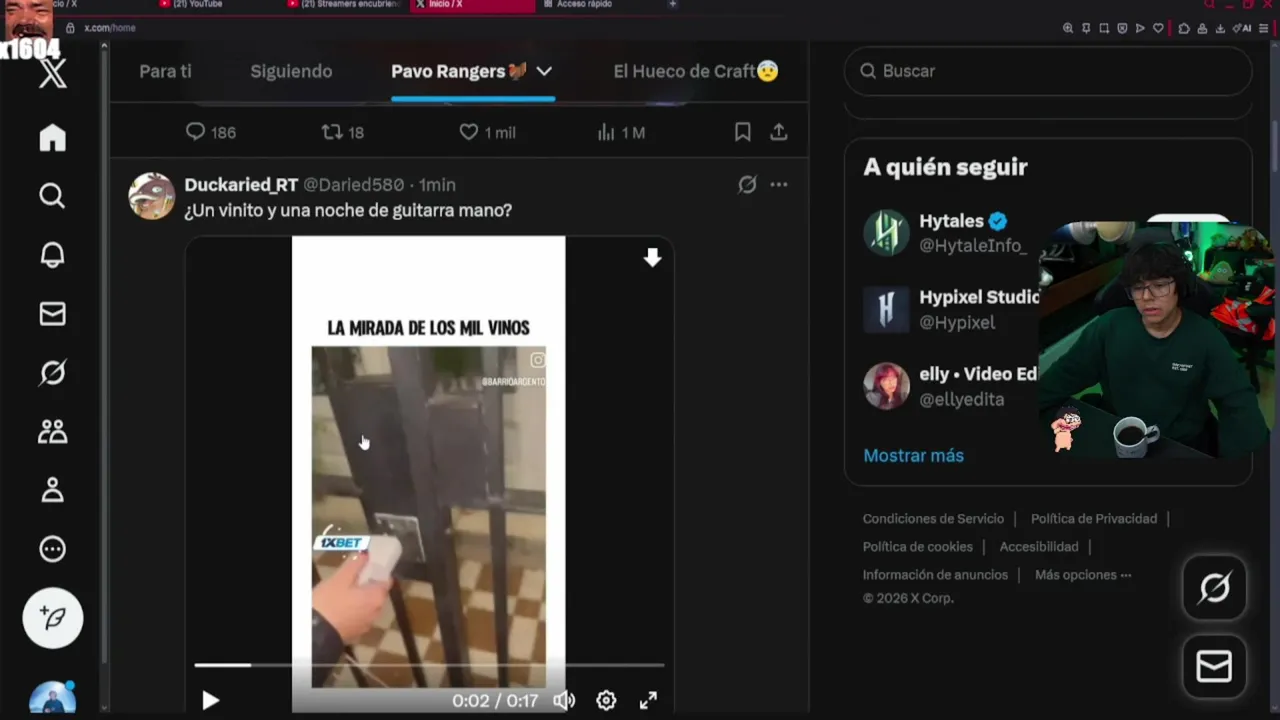
Task: Compose a new post with feather button
Action: pyautogui.click(x=53, y=618)
